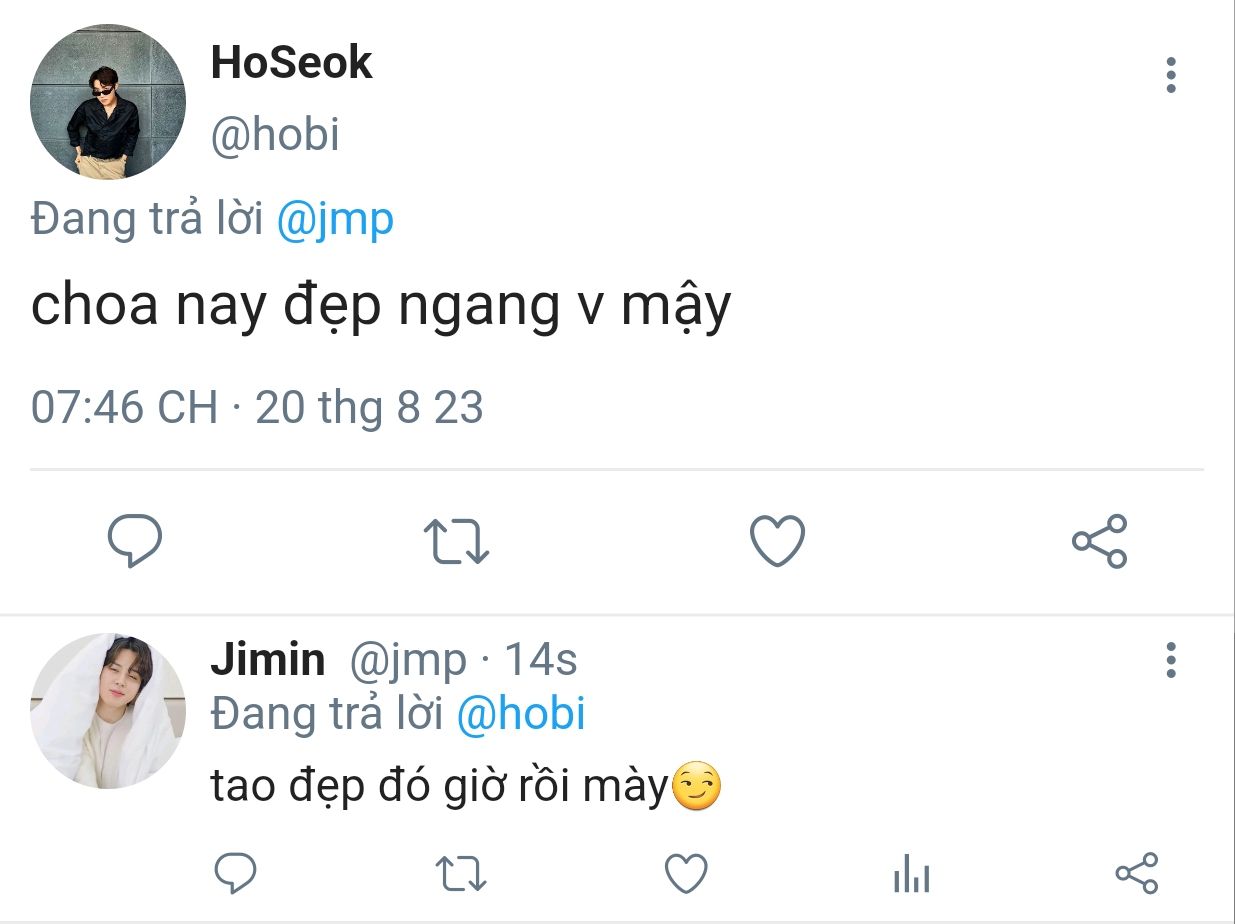
Task: Retweet HoSeok's main tweet
Action: [457, 541]
